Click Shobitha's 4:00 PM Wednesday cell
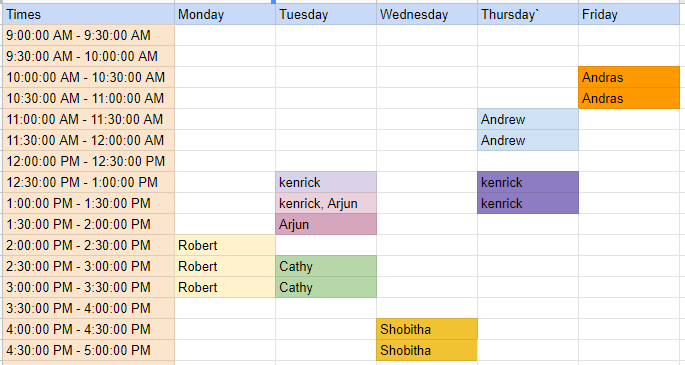685x365 pixels. (x=427, y=329)
